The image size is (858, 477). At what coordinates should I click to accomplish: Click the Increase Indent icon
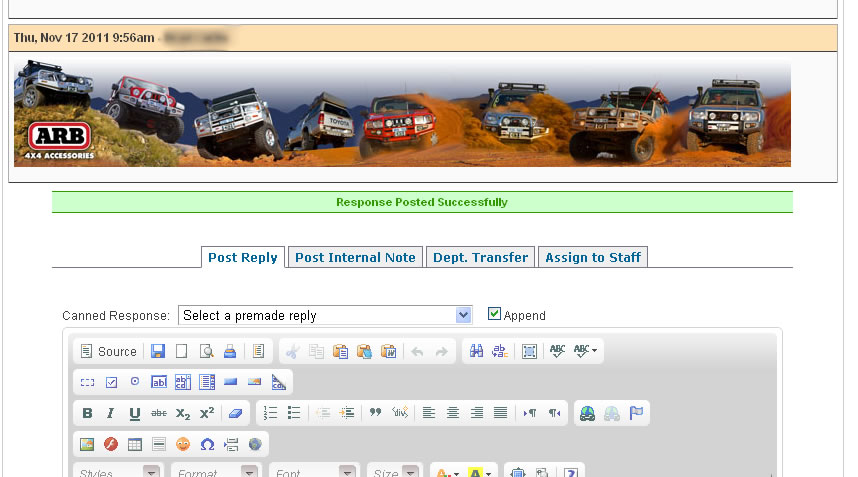coord(347,413)
